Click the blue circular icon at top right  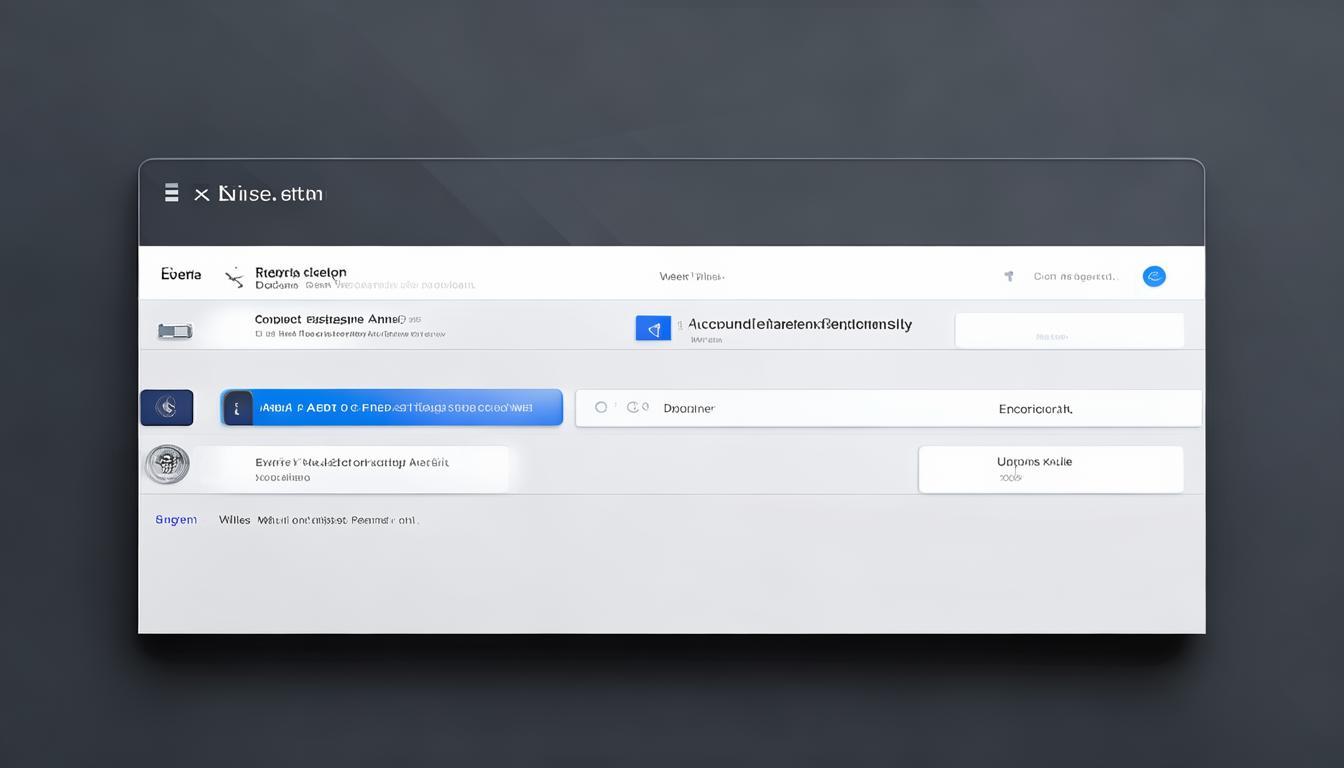pos(1154,276)
